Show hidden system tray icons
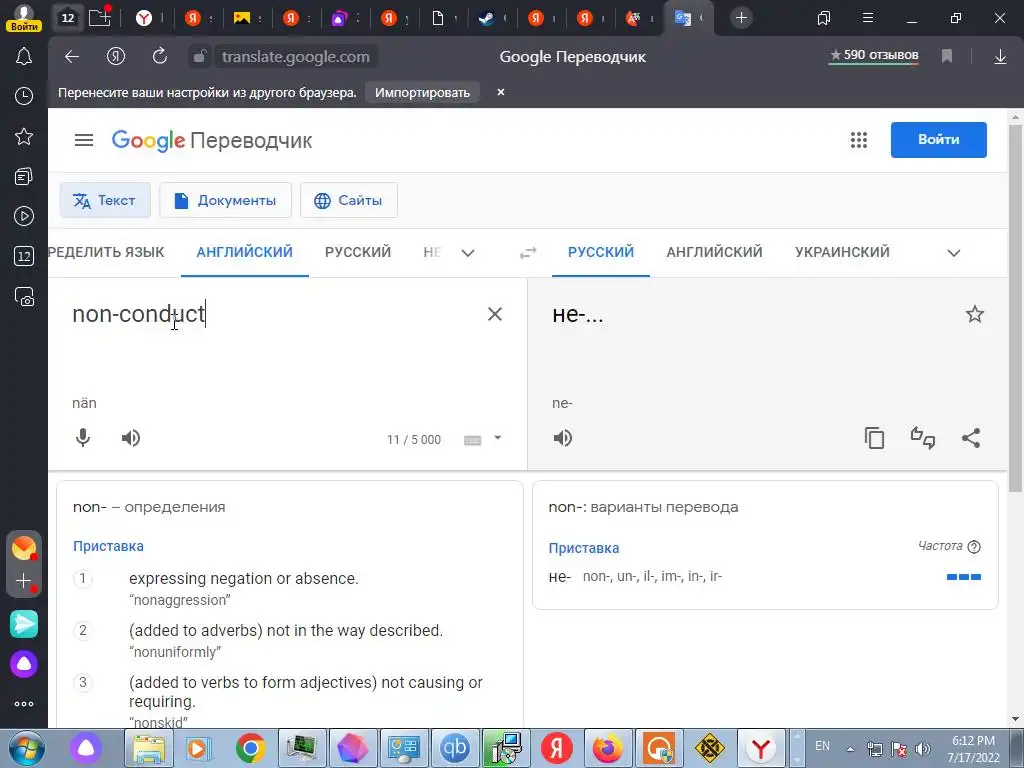 click(x=850, y=749)
